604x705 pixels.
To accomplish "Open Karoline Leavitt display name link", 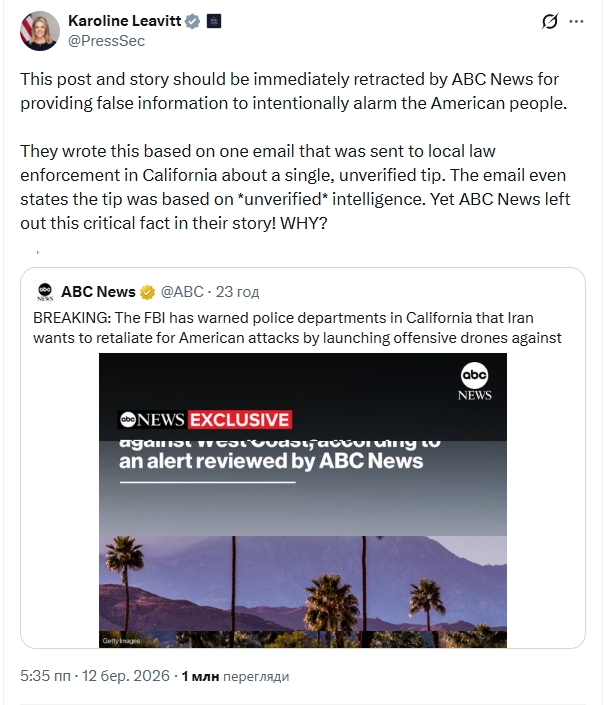I will (125, 21).
